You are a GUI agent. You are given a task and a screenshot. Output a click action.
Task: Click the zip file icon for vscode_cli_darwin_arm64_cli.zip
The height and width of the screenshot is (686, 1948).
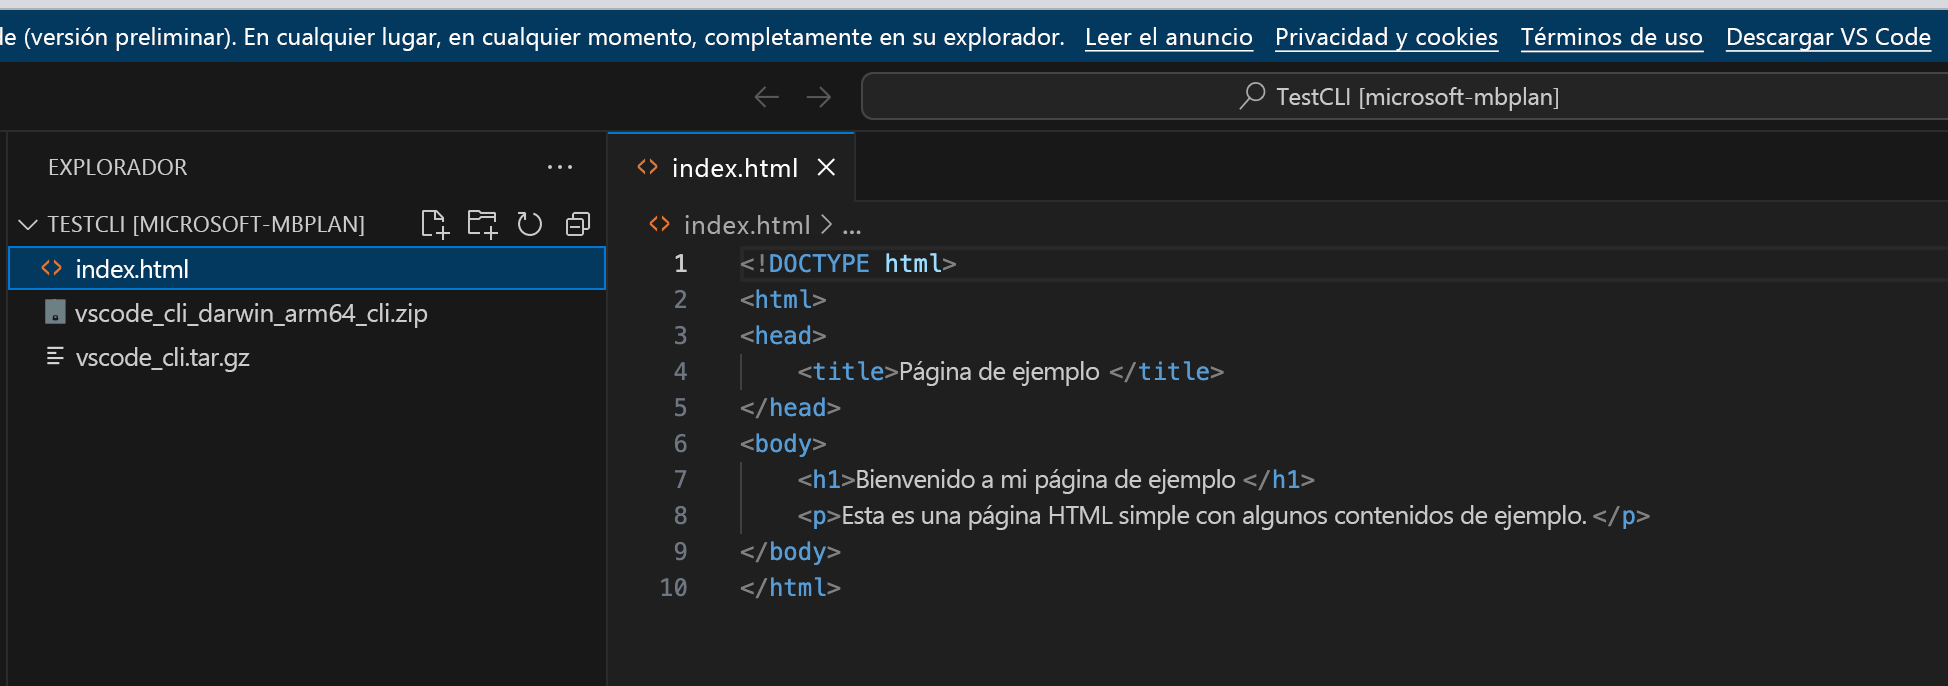pos(55,313)
